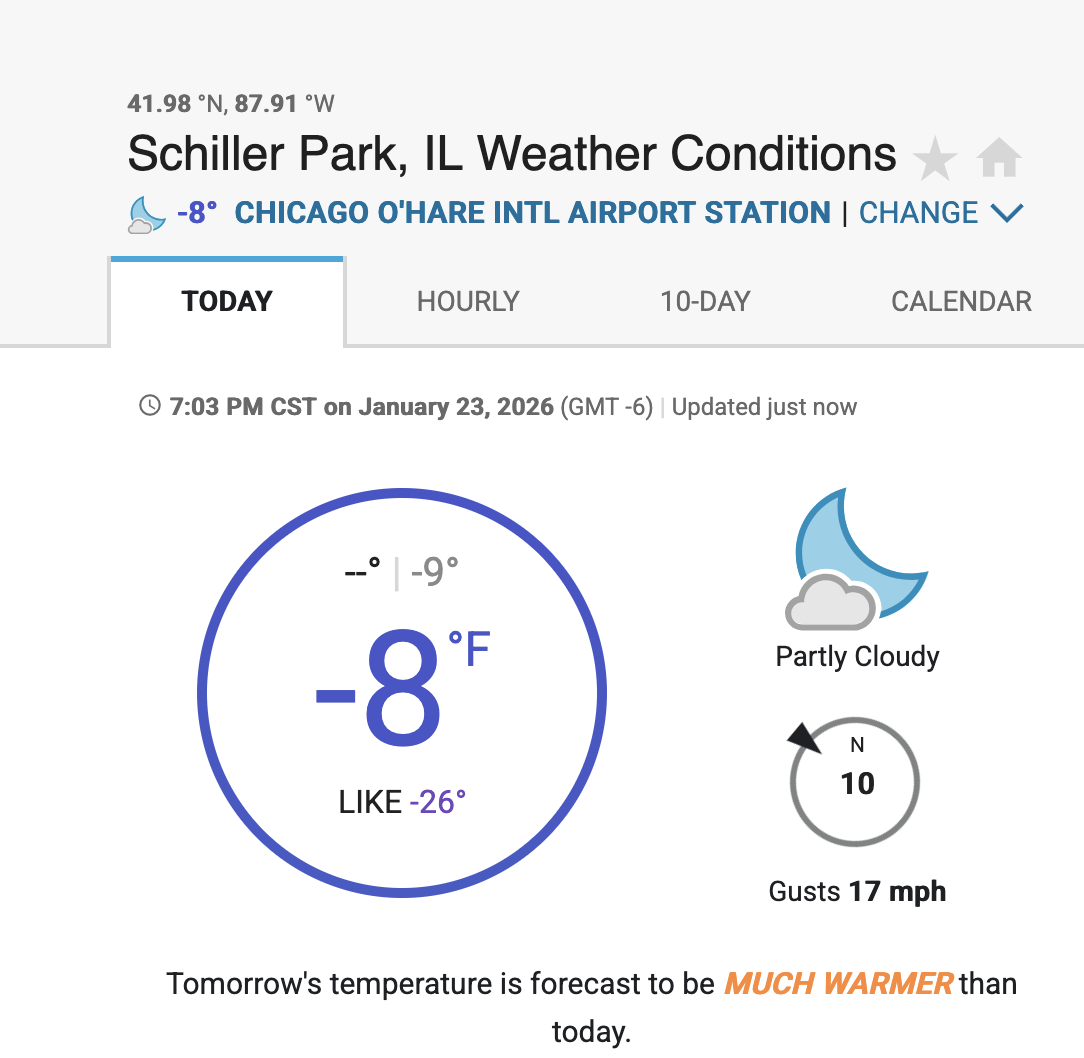Click the home icon beside the title
Image resolution: width=1084 pixels, height=1058 pixels.
tap(999, 159)
